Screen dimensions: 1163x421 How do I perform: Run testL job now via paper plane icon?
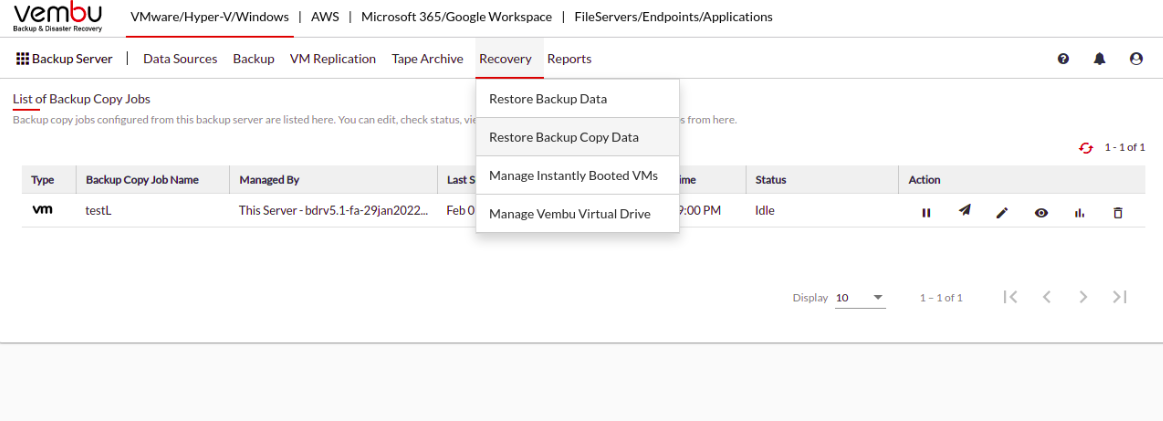click(x=964, y=211)
